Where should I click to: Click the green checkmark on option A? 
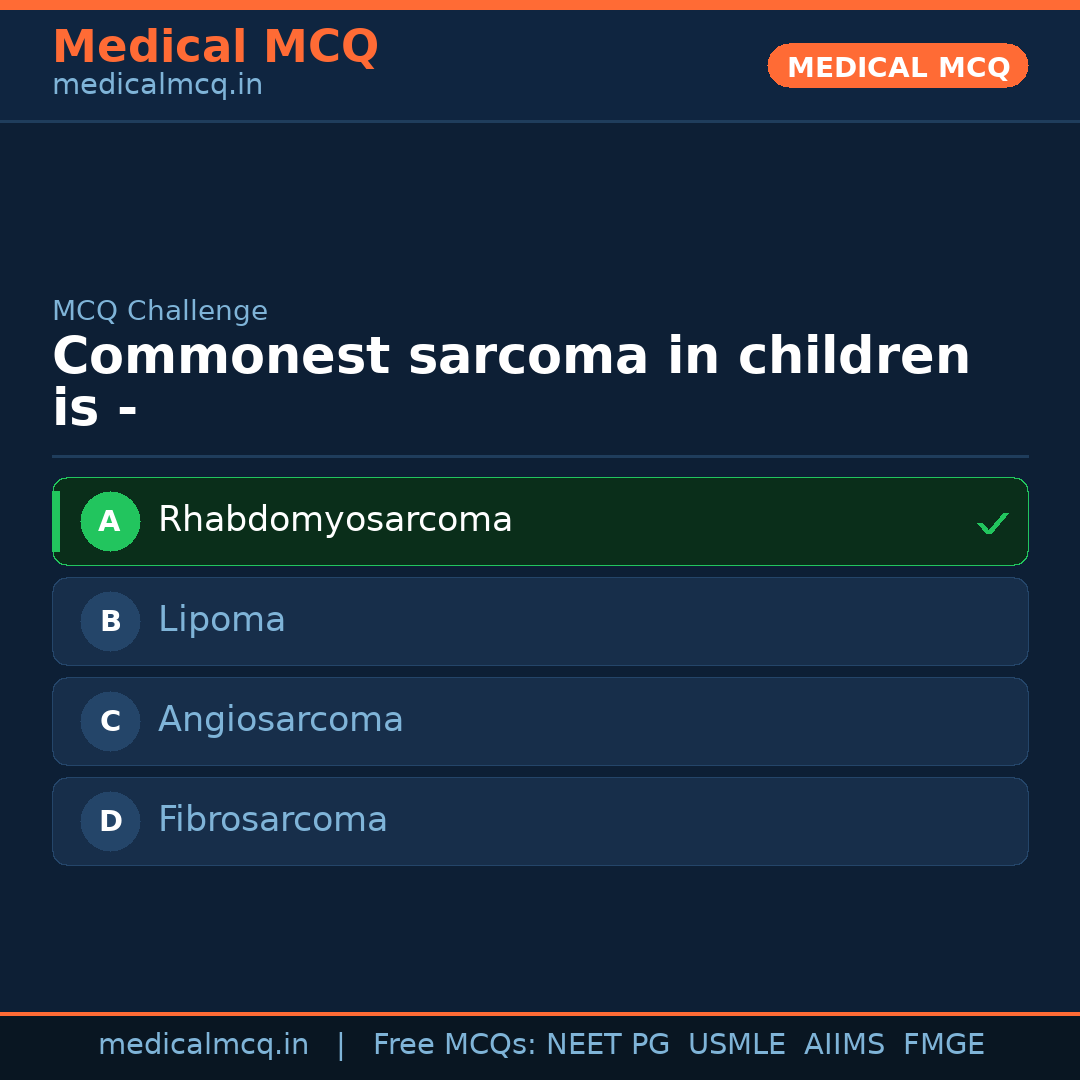(x=992, y=523)
